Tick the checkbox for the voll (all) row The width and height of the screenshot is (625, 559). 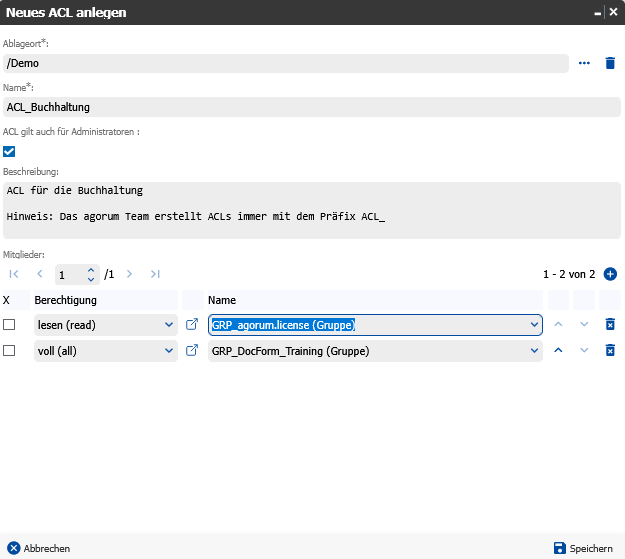[x=9, y=351]
